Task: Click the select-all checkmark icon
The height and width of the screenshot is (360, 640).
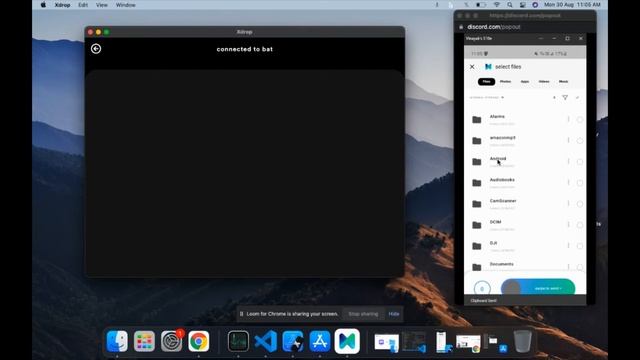Action: point(577,98)
